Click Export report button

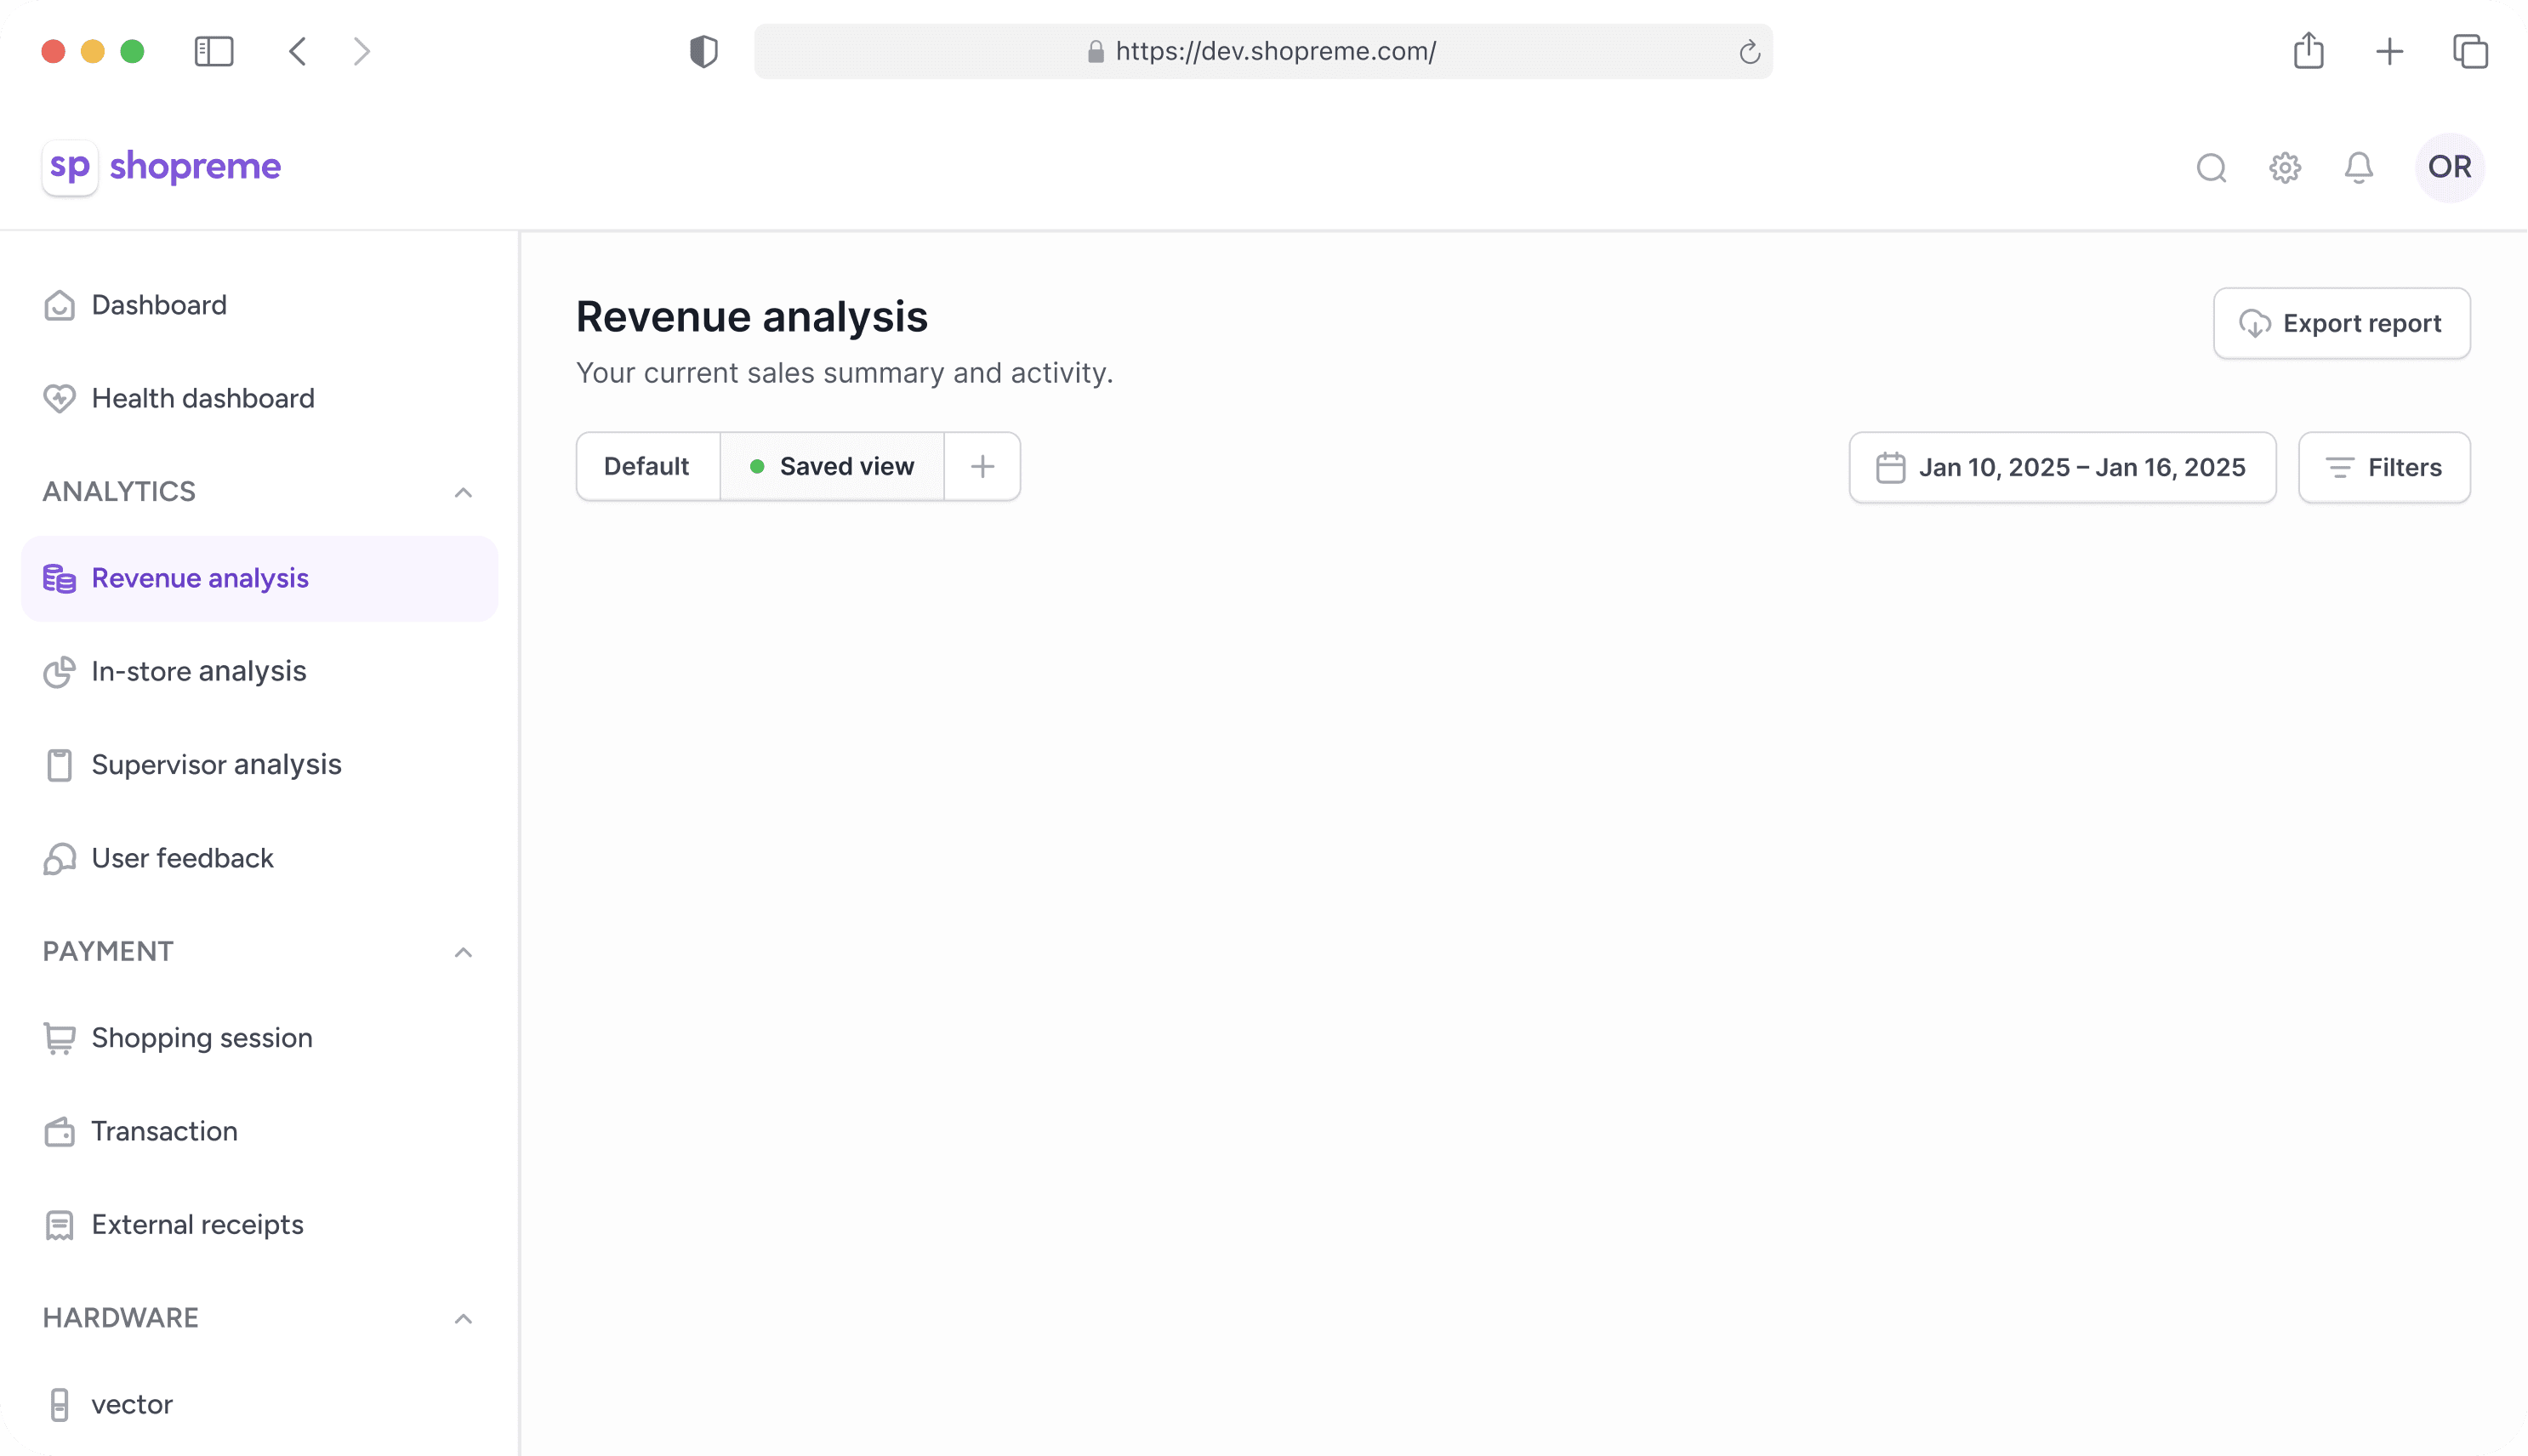[x=2341, y=323]
